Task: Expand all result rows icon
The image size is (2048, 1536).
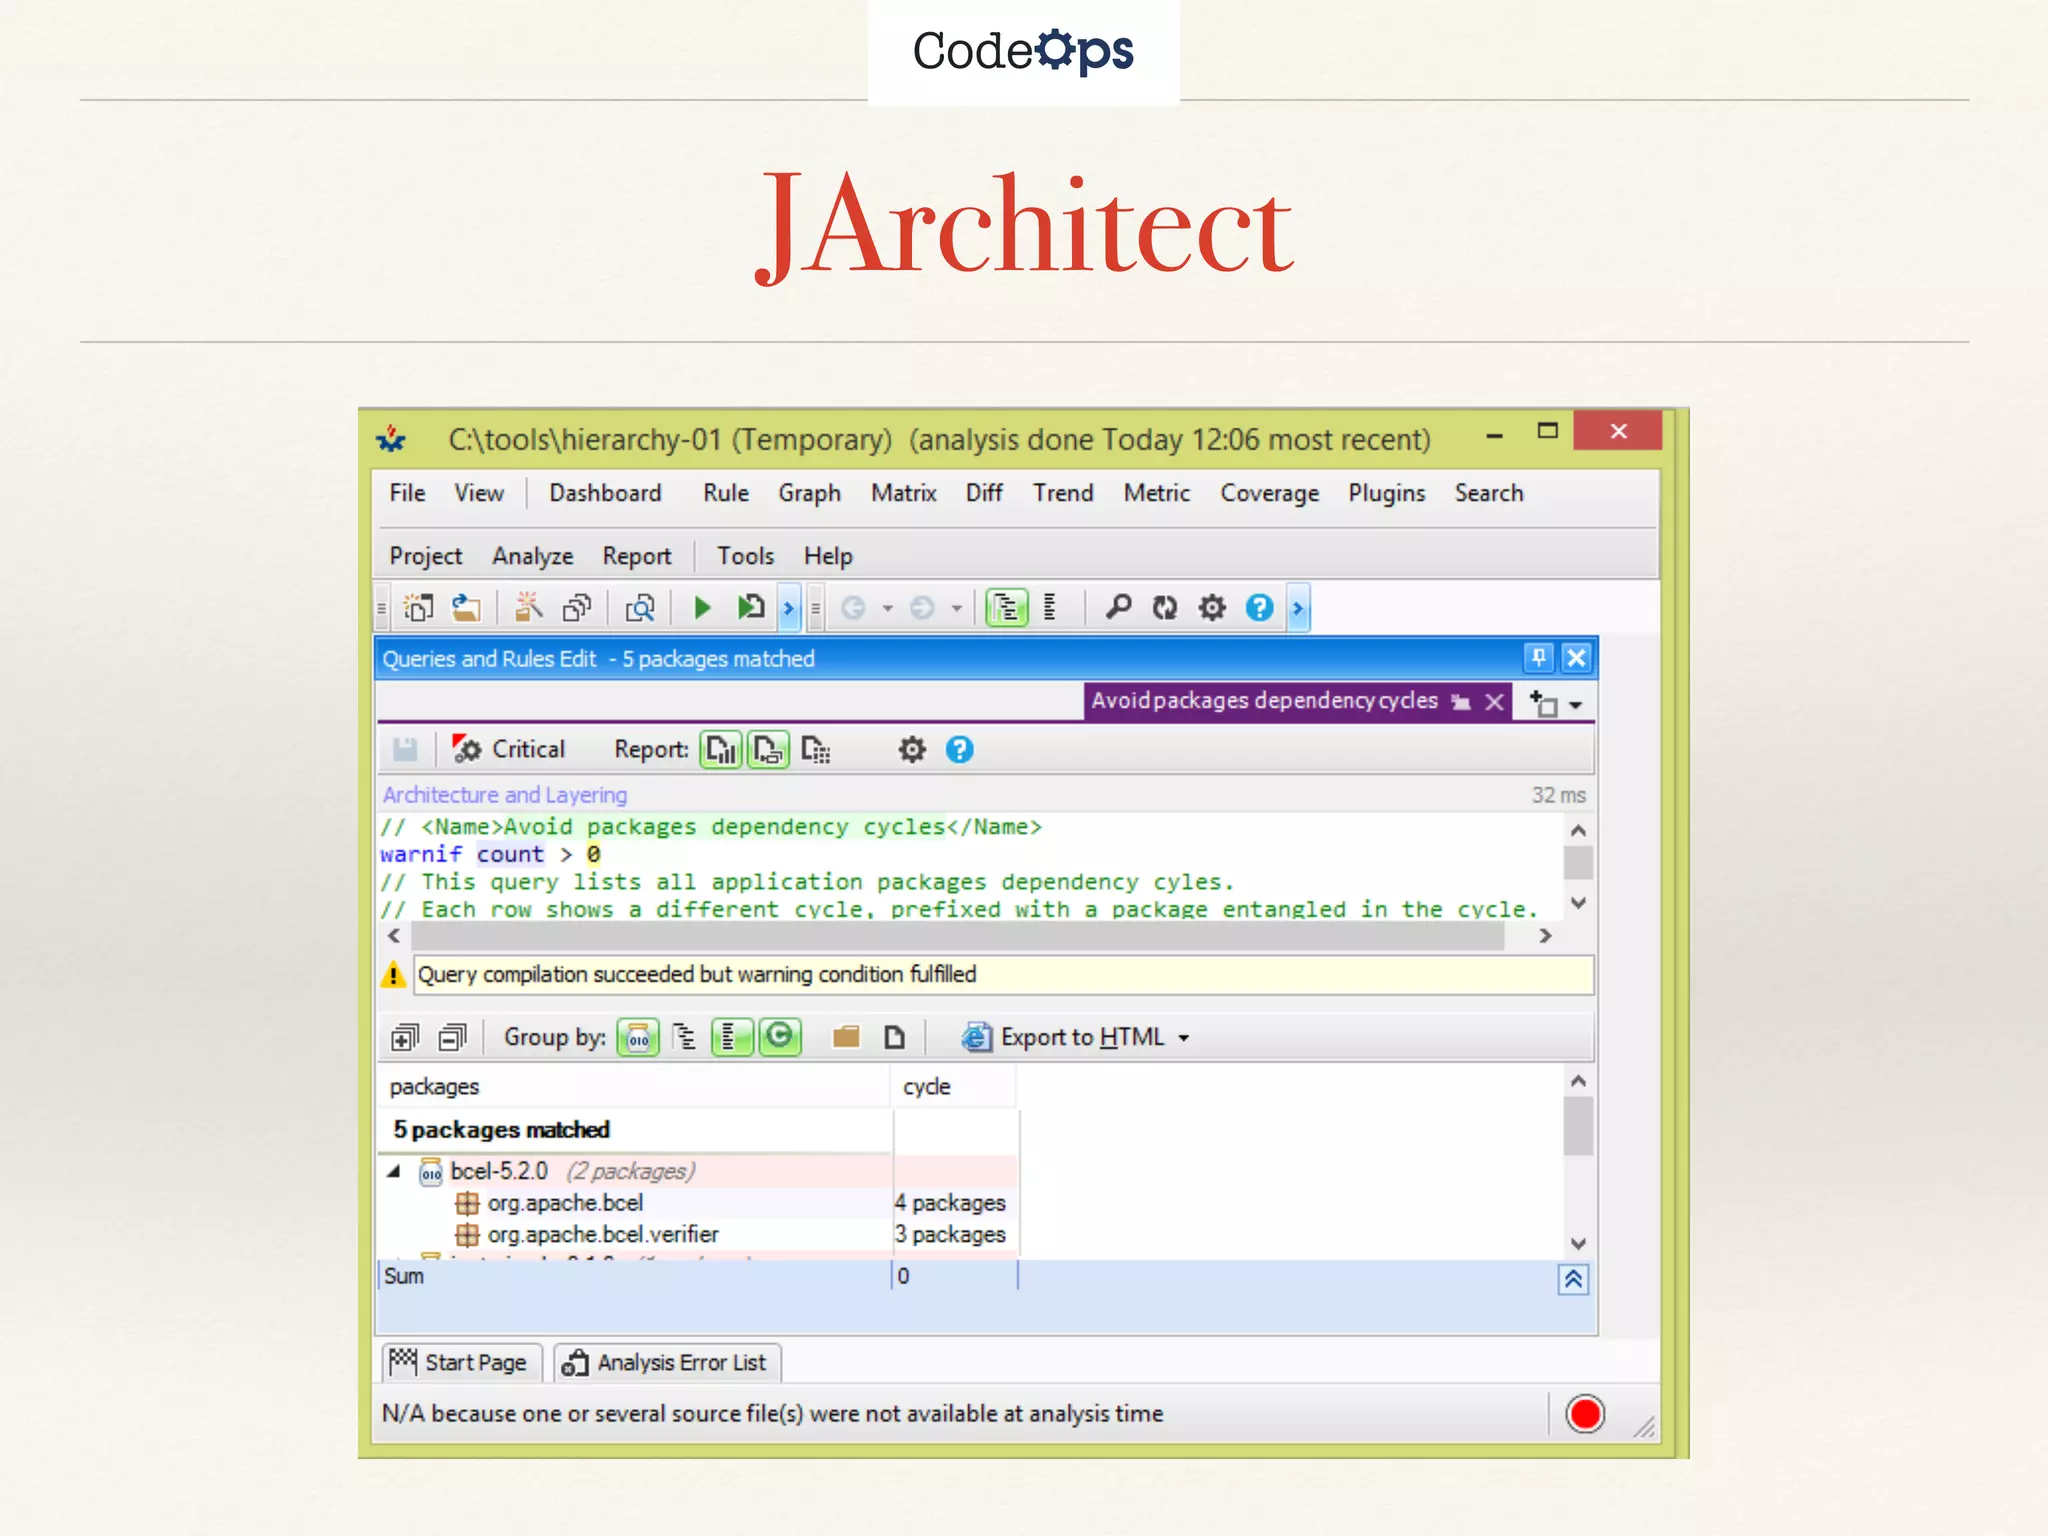Action: click(x=405, y=1037)
